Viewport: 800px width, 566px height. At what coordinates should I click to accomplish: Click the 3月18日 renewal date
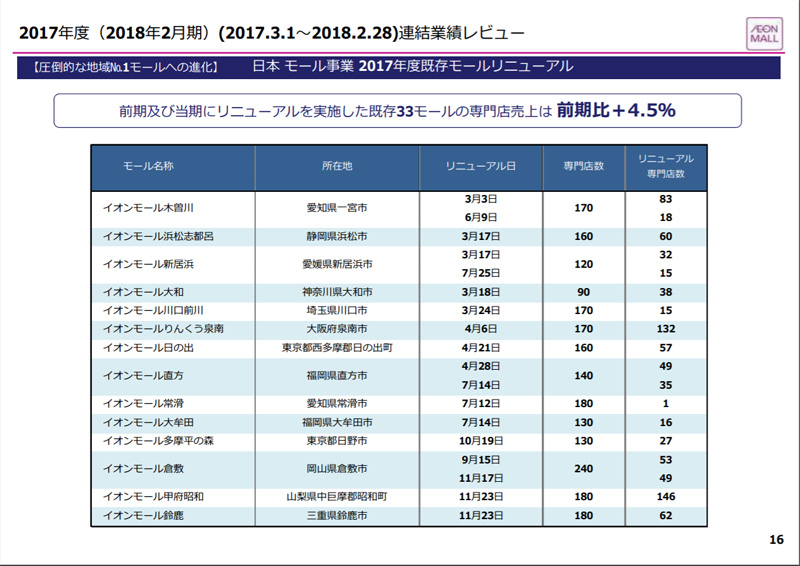[481, 292]
